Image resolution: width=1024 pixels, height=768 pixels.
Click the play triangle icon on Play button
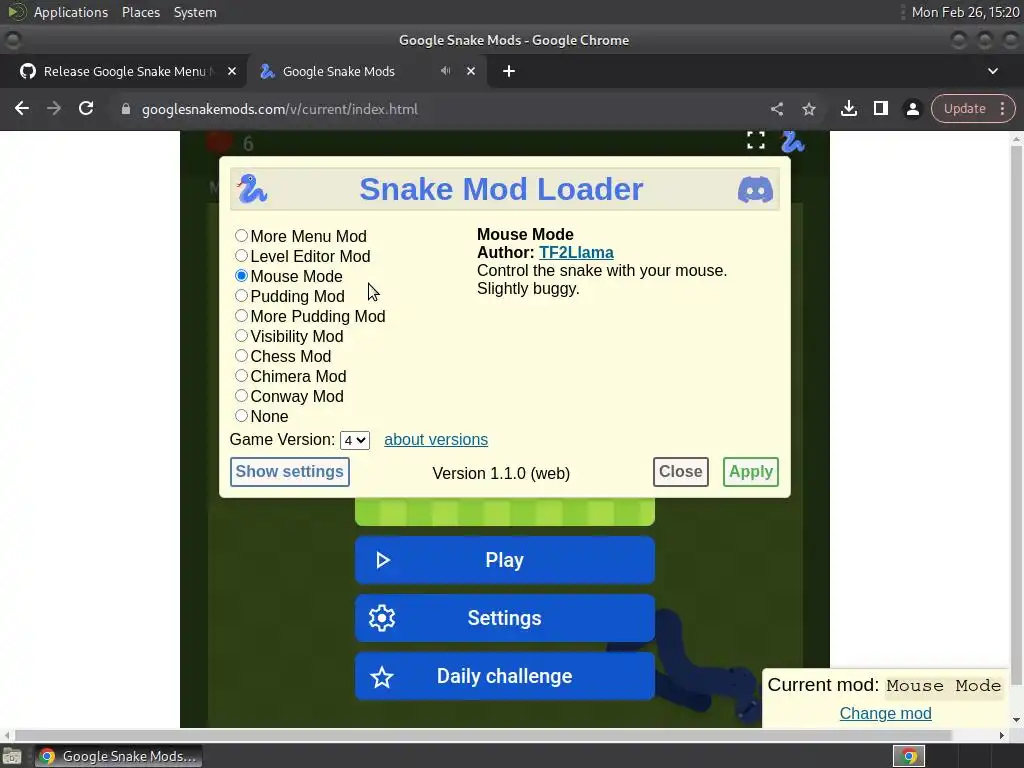[x=383, y=560]
